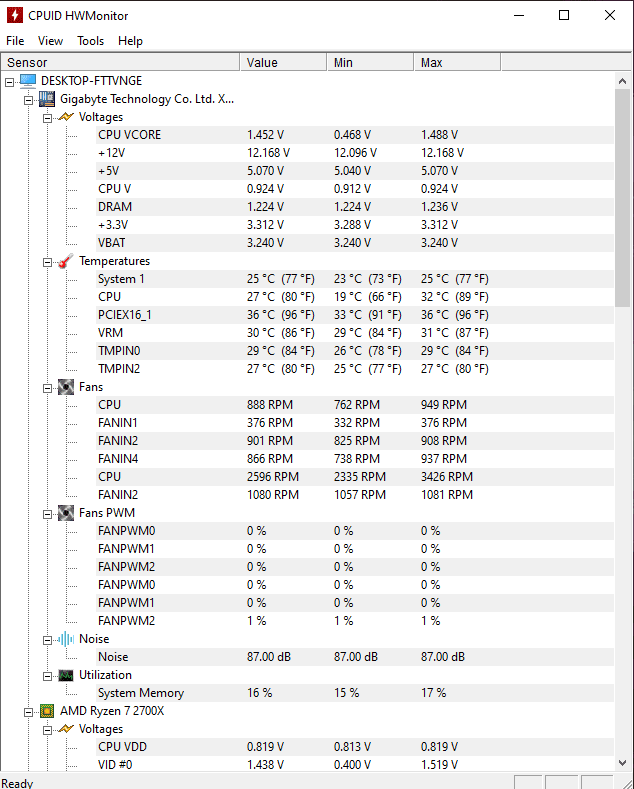Click the Temperatures thermometer icon

pyautogui.click(x=66, y=261)
